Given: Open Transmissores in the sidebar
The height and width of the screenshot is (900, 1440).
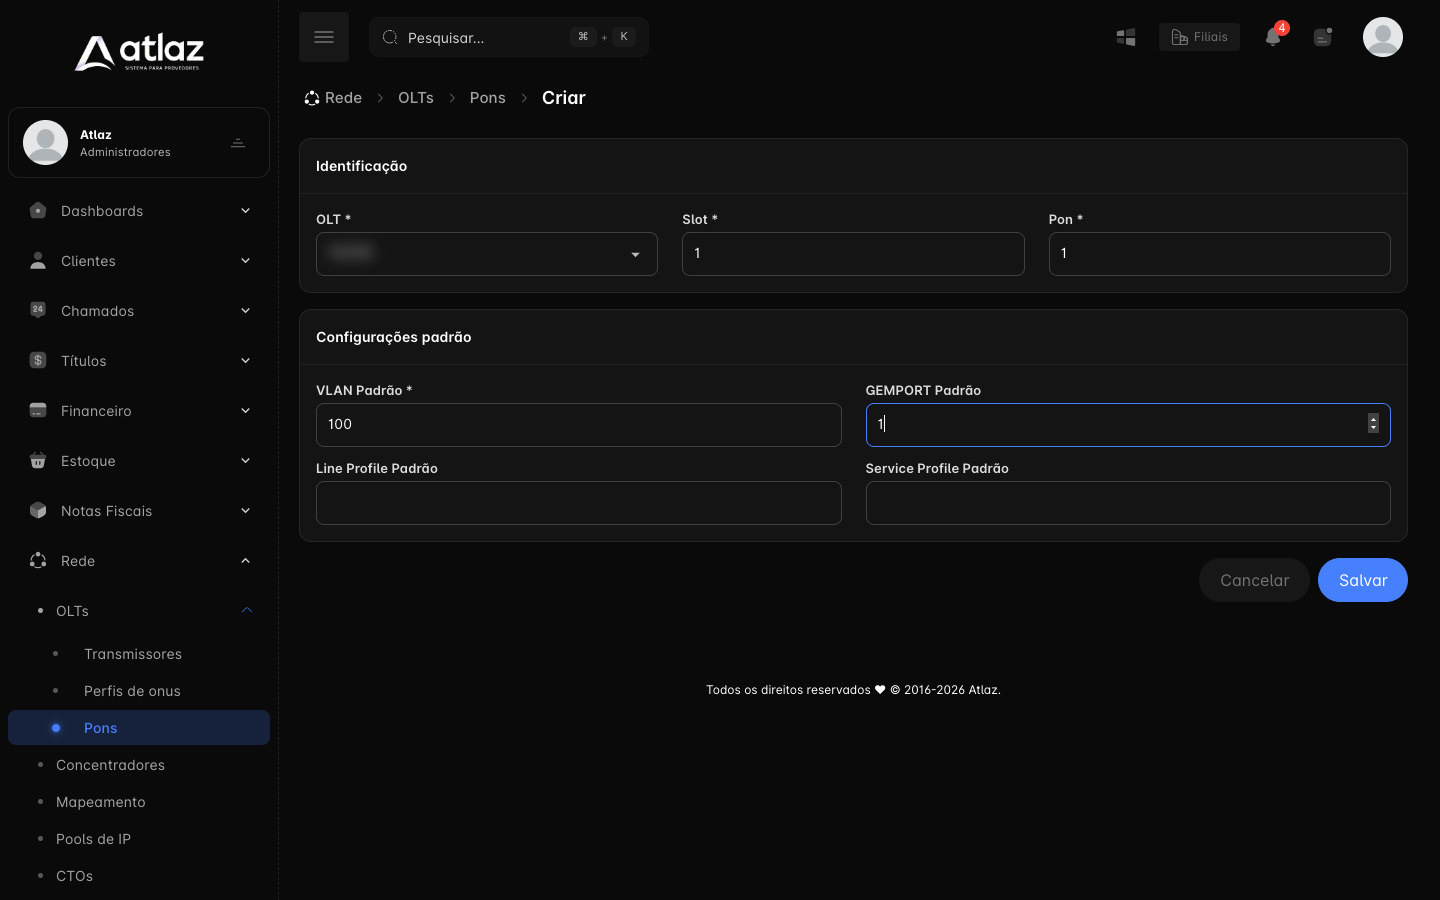Looking at the screenshot, I should tap(133, 654).
